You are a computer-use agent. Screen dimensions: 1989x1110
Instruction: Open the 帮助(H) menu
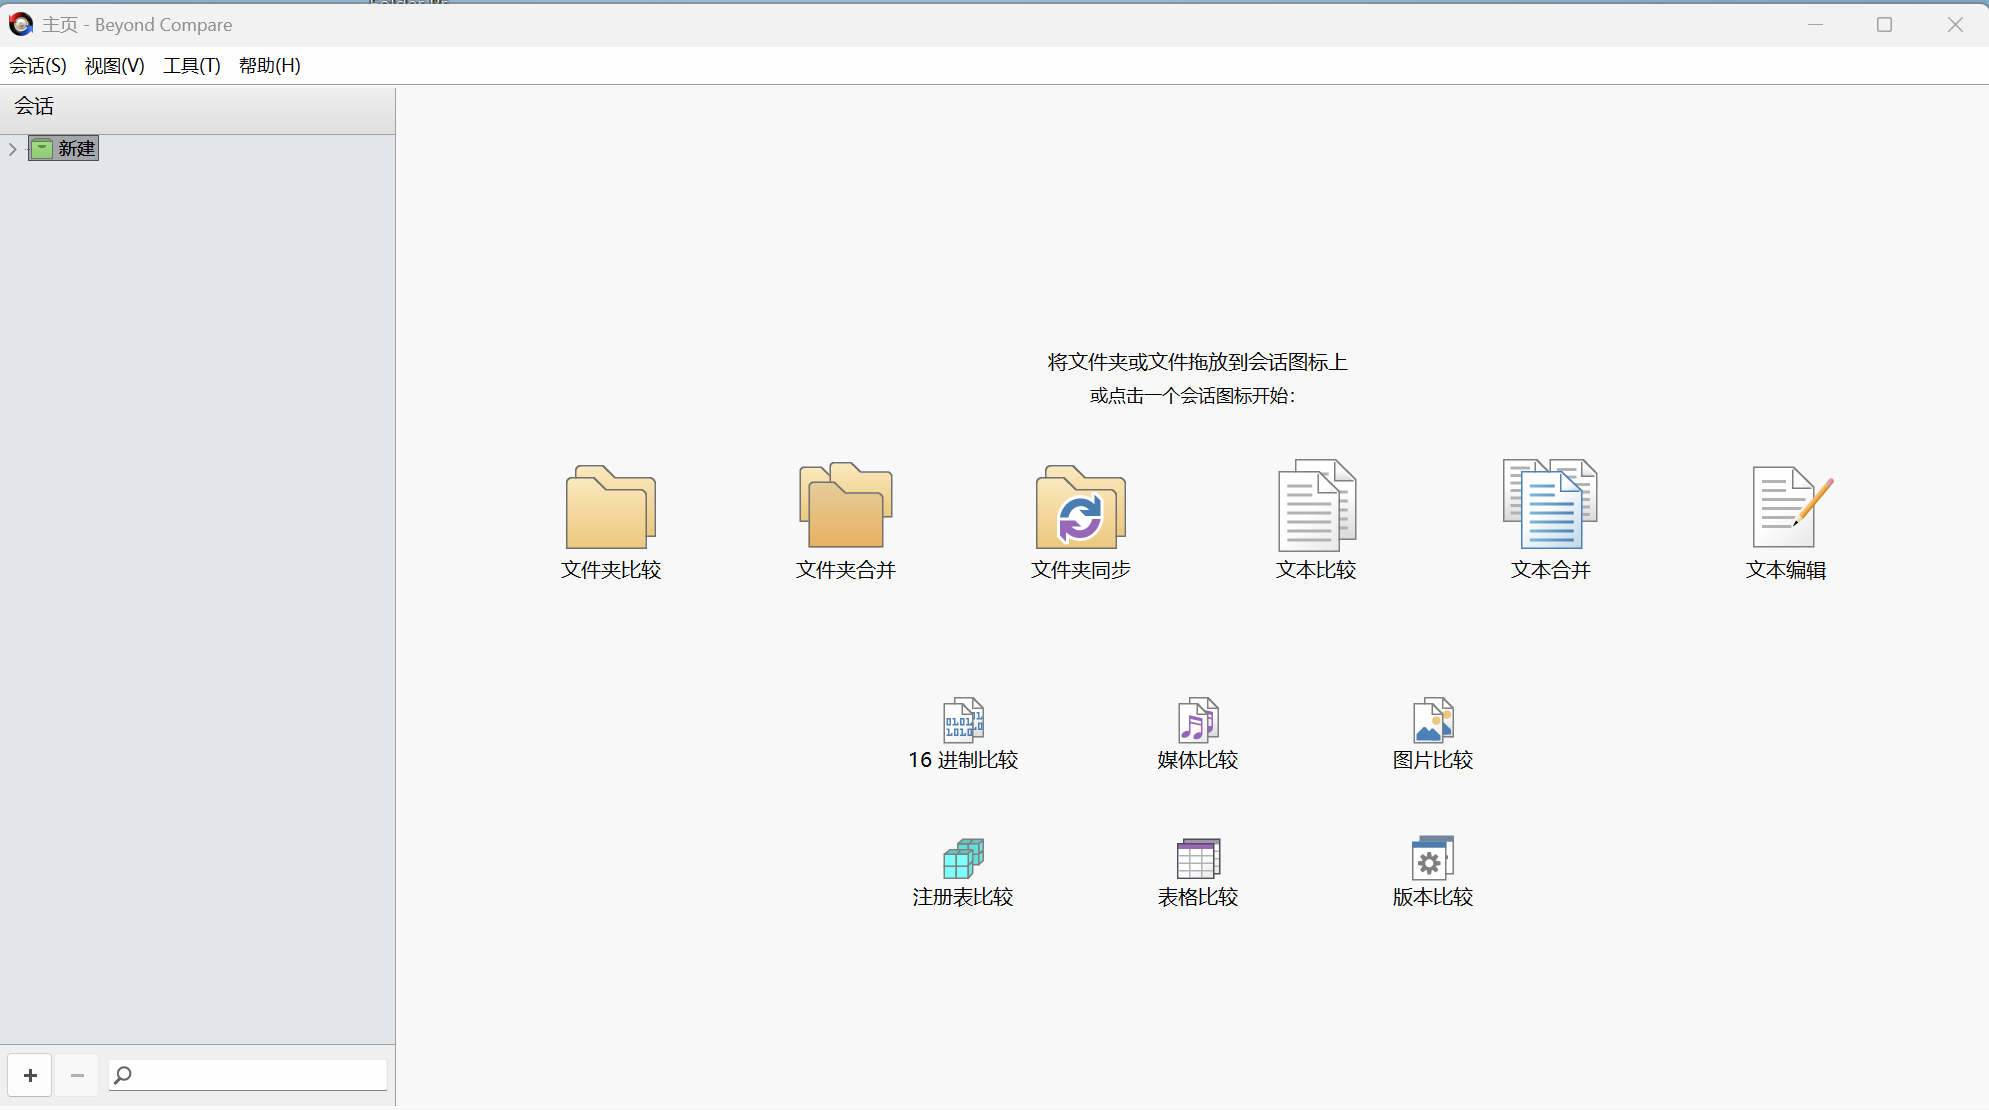click(269, 65)
